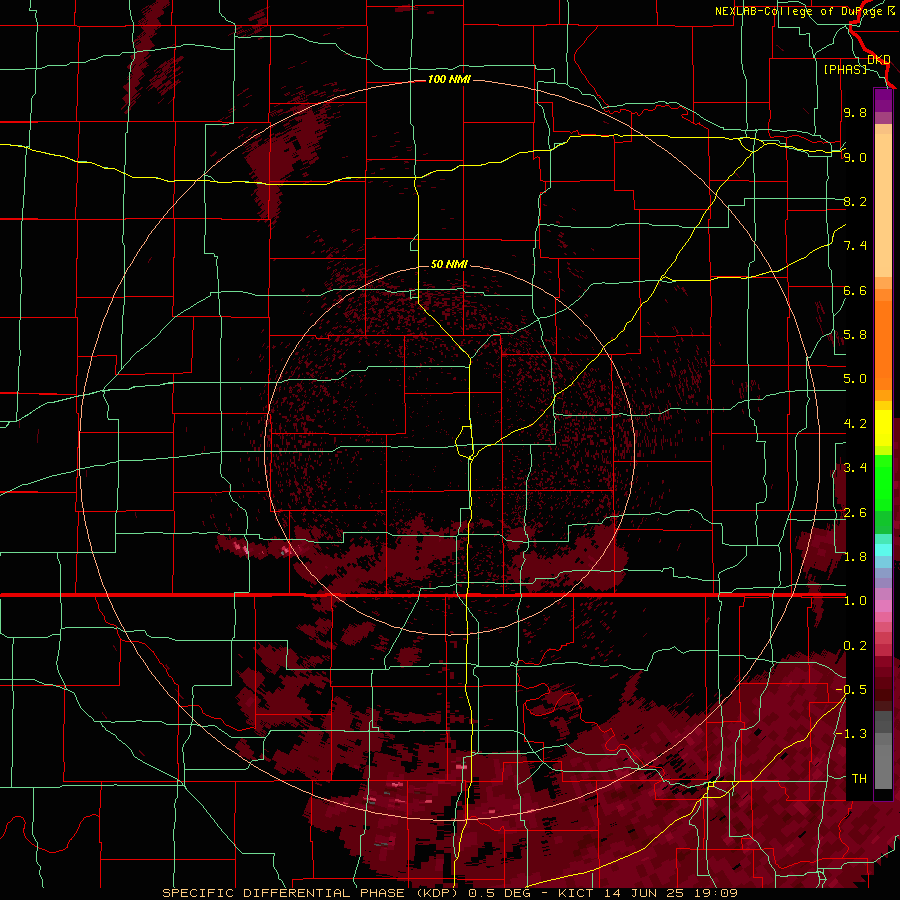Click the 5.8 value on the color scale
This screenshot has width=900, height=900.
tap(855, 335)
